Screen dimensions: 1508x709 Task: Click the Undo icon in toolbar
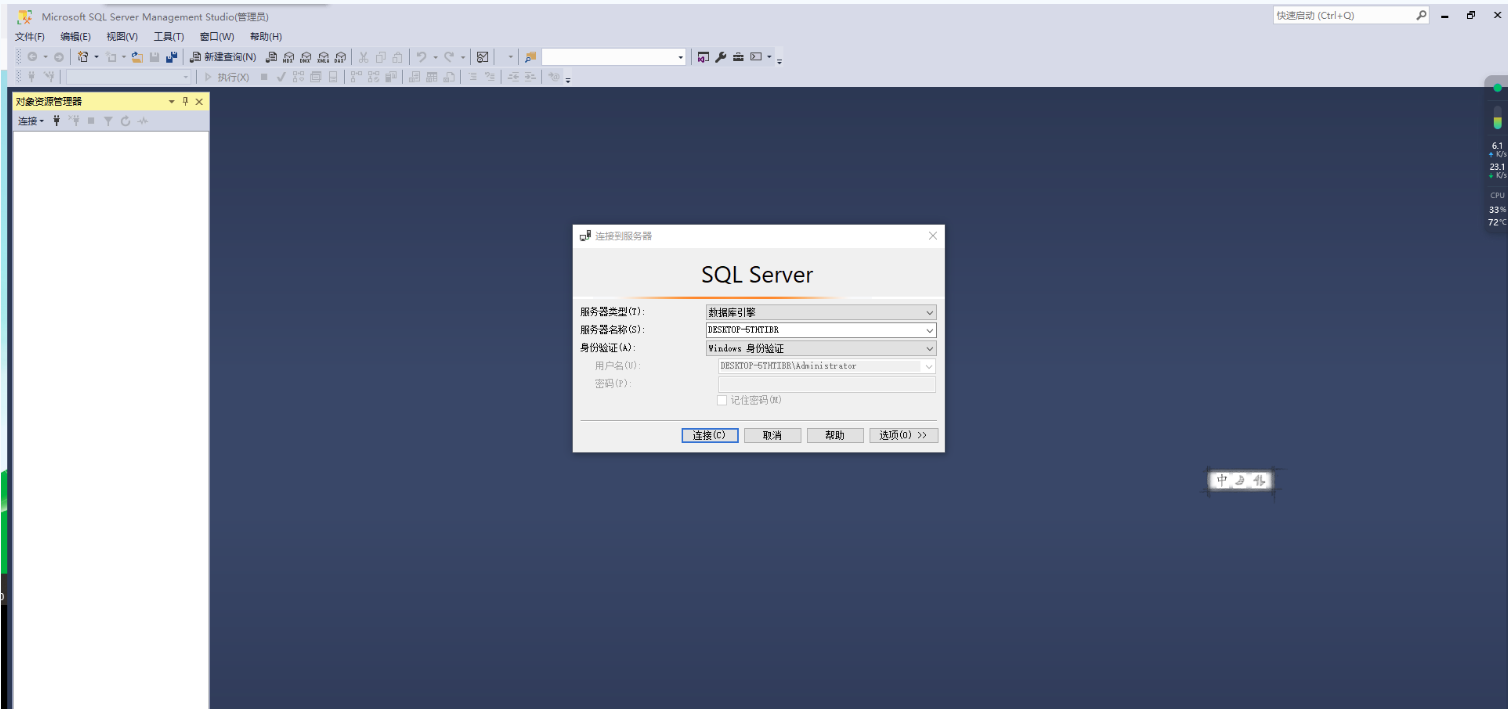pos(421,57)
